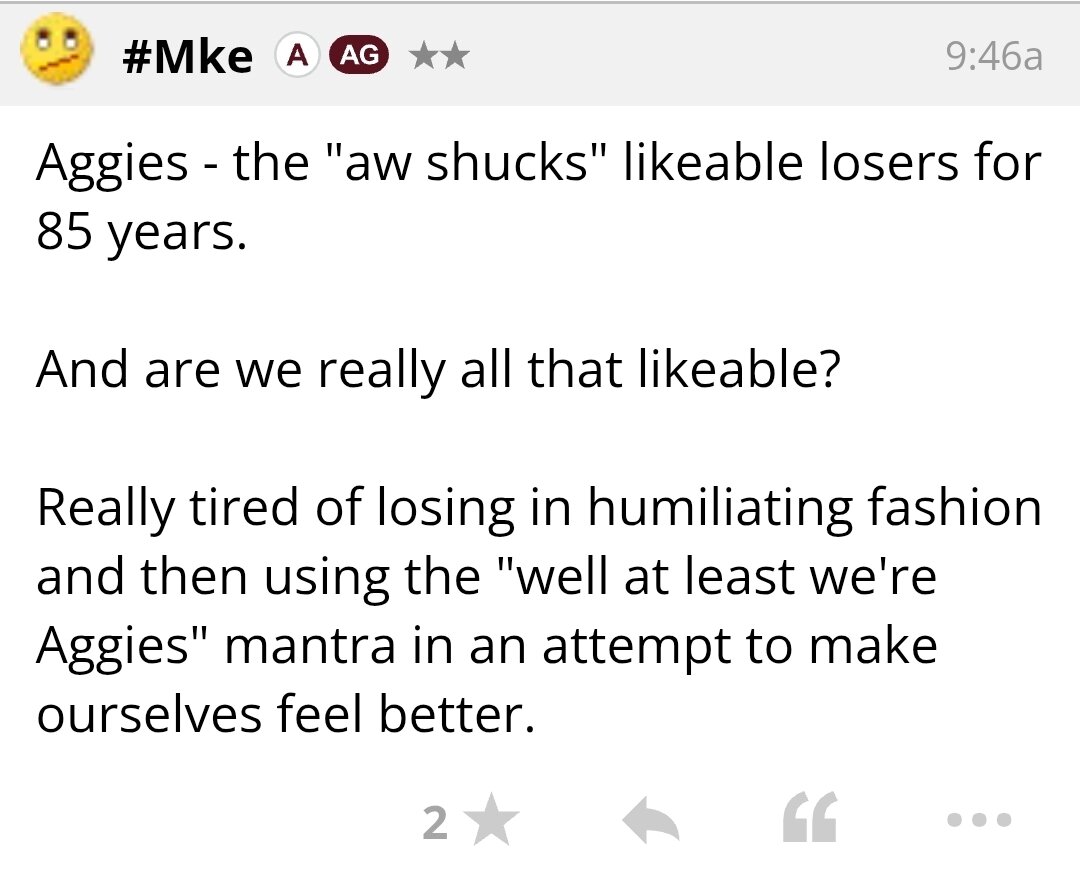This screenshot has width=1080, height=891.
Task: Click "And are we really all that likeable?"
Action: [438, 369]
